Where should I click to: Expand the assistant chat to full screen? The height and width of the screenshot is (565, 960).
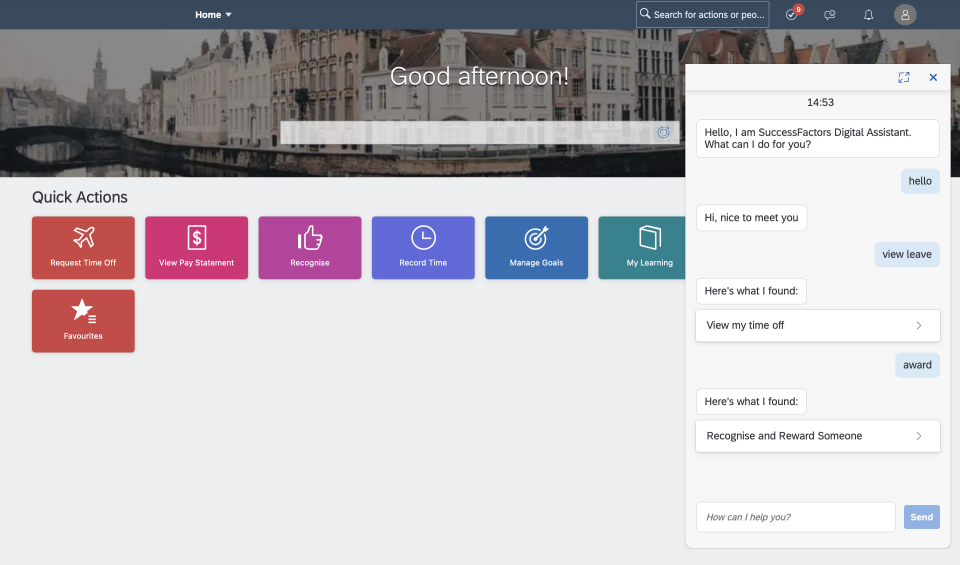[904, 77]
